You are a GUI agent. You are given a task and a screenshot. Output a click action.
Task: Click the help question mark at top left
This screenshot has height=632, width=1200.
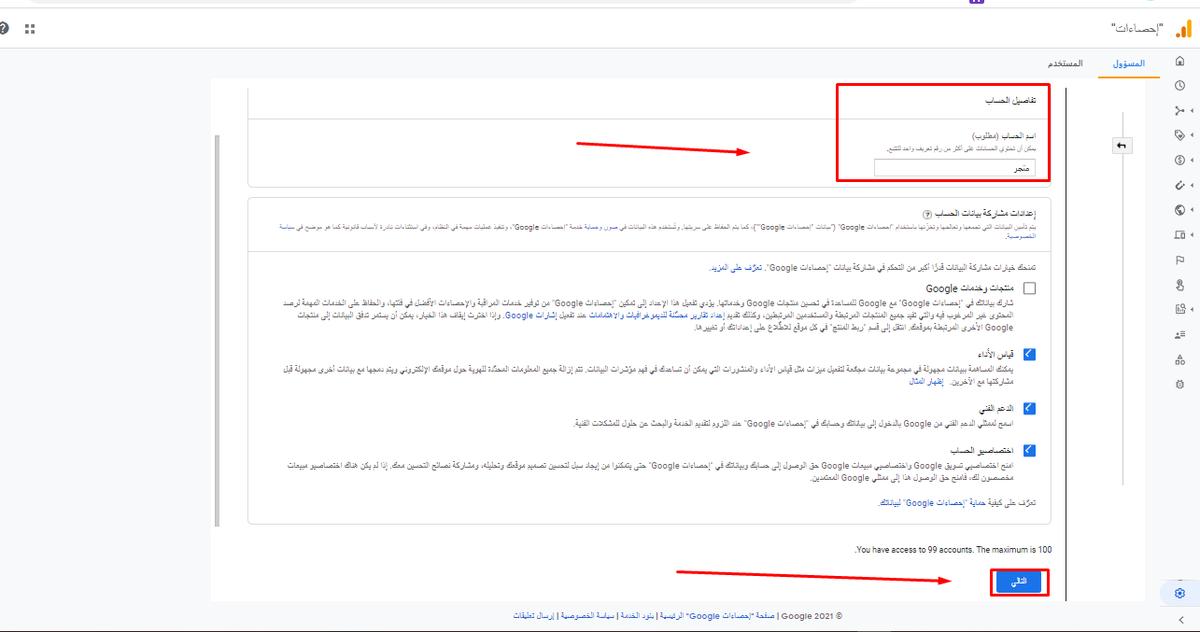(x=4, y=29)
